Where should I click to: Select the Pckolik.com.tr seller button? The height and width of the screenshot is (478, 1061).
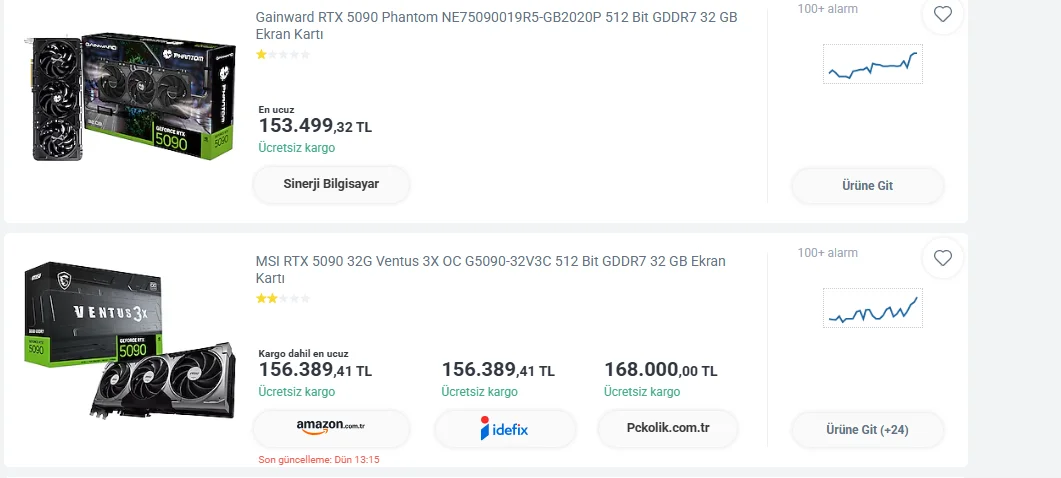(x=668, y=428)
